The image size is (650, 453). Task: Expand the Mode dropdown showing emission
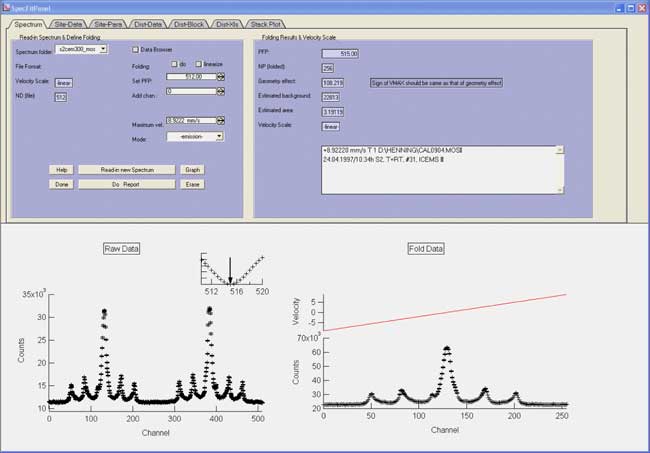click(194, 136)
